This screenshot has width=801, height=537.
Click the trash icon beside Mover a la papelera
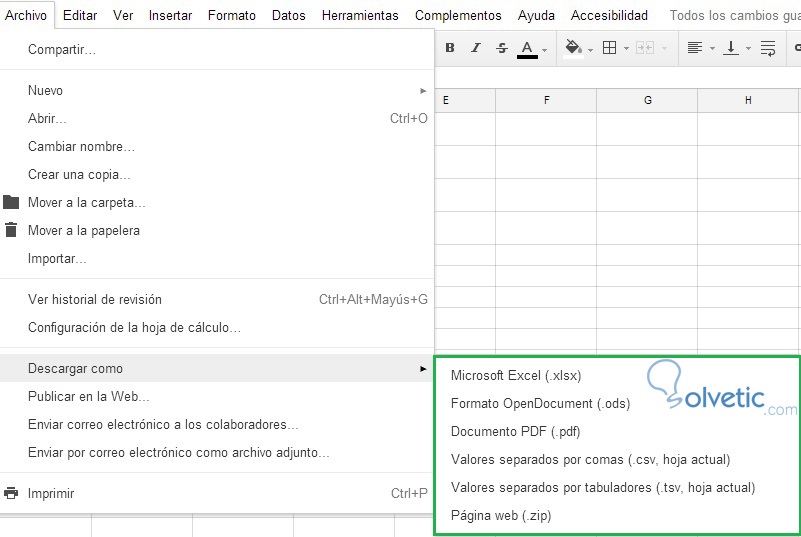point(11,230)
